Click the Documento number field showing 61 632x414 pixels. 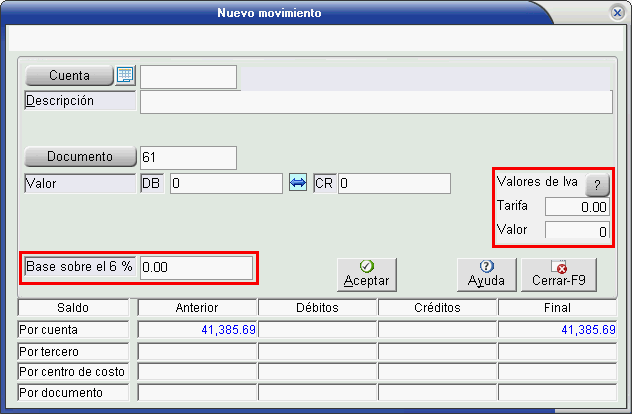coord(188,157)
